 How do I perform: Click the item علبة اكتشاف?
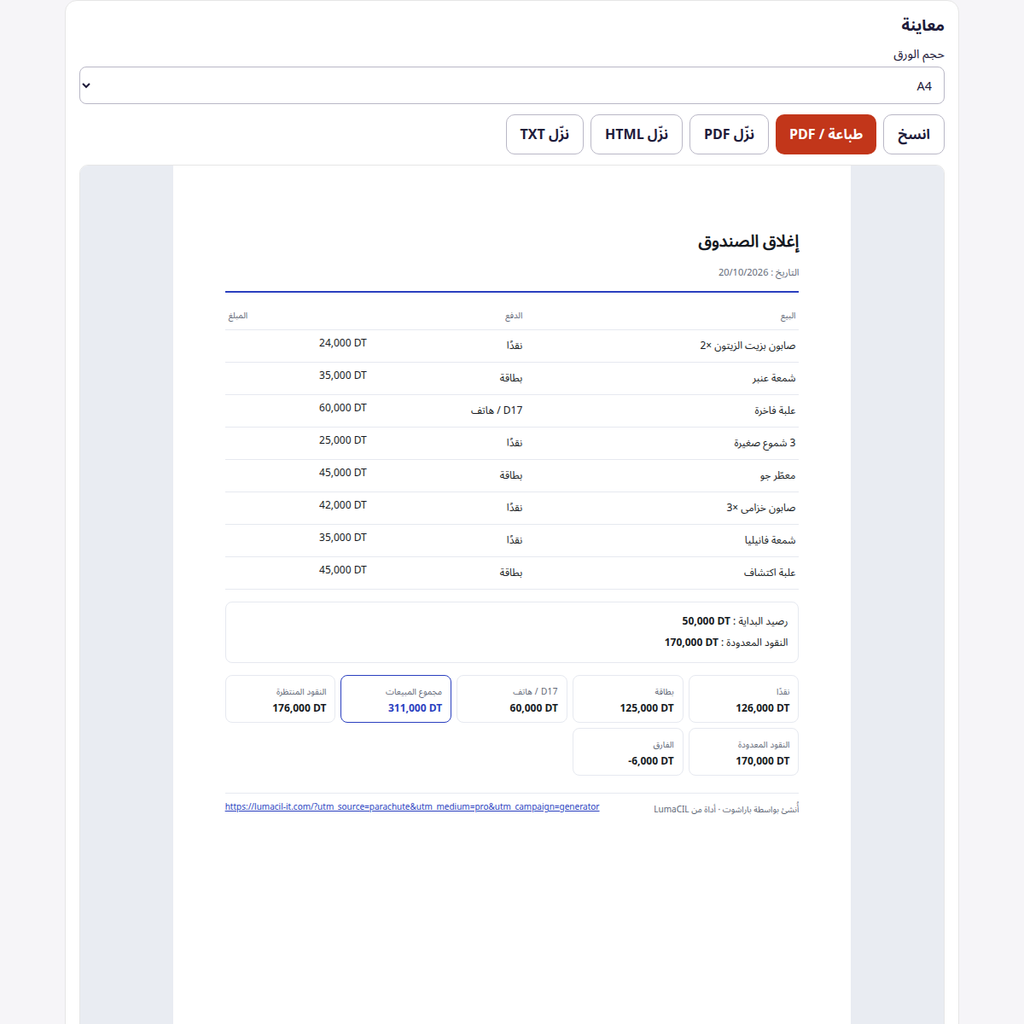[x=769, y=573]
